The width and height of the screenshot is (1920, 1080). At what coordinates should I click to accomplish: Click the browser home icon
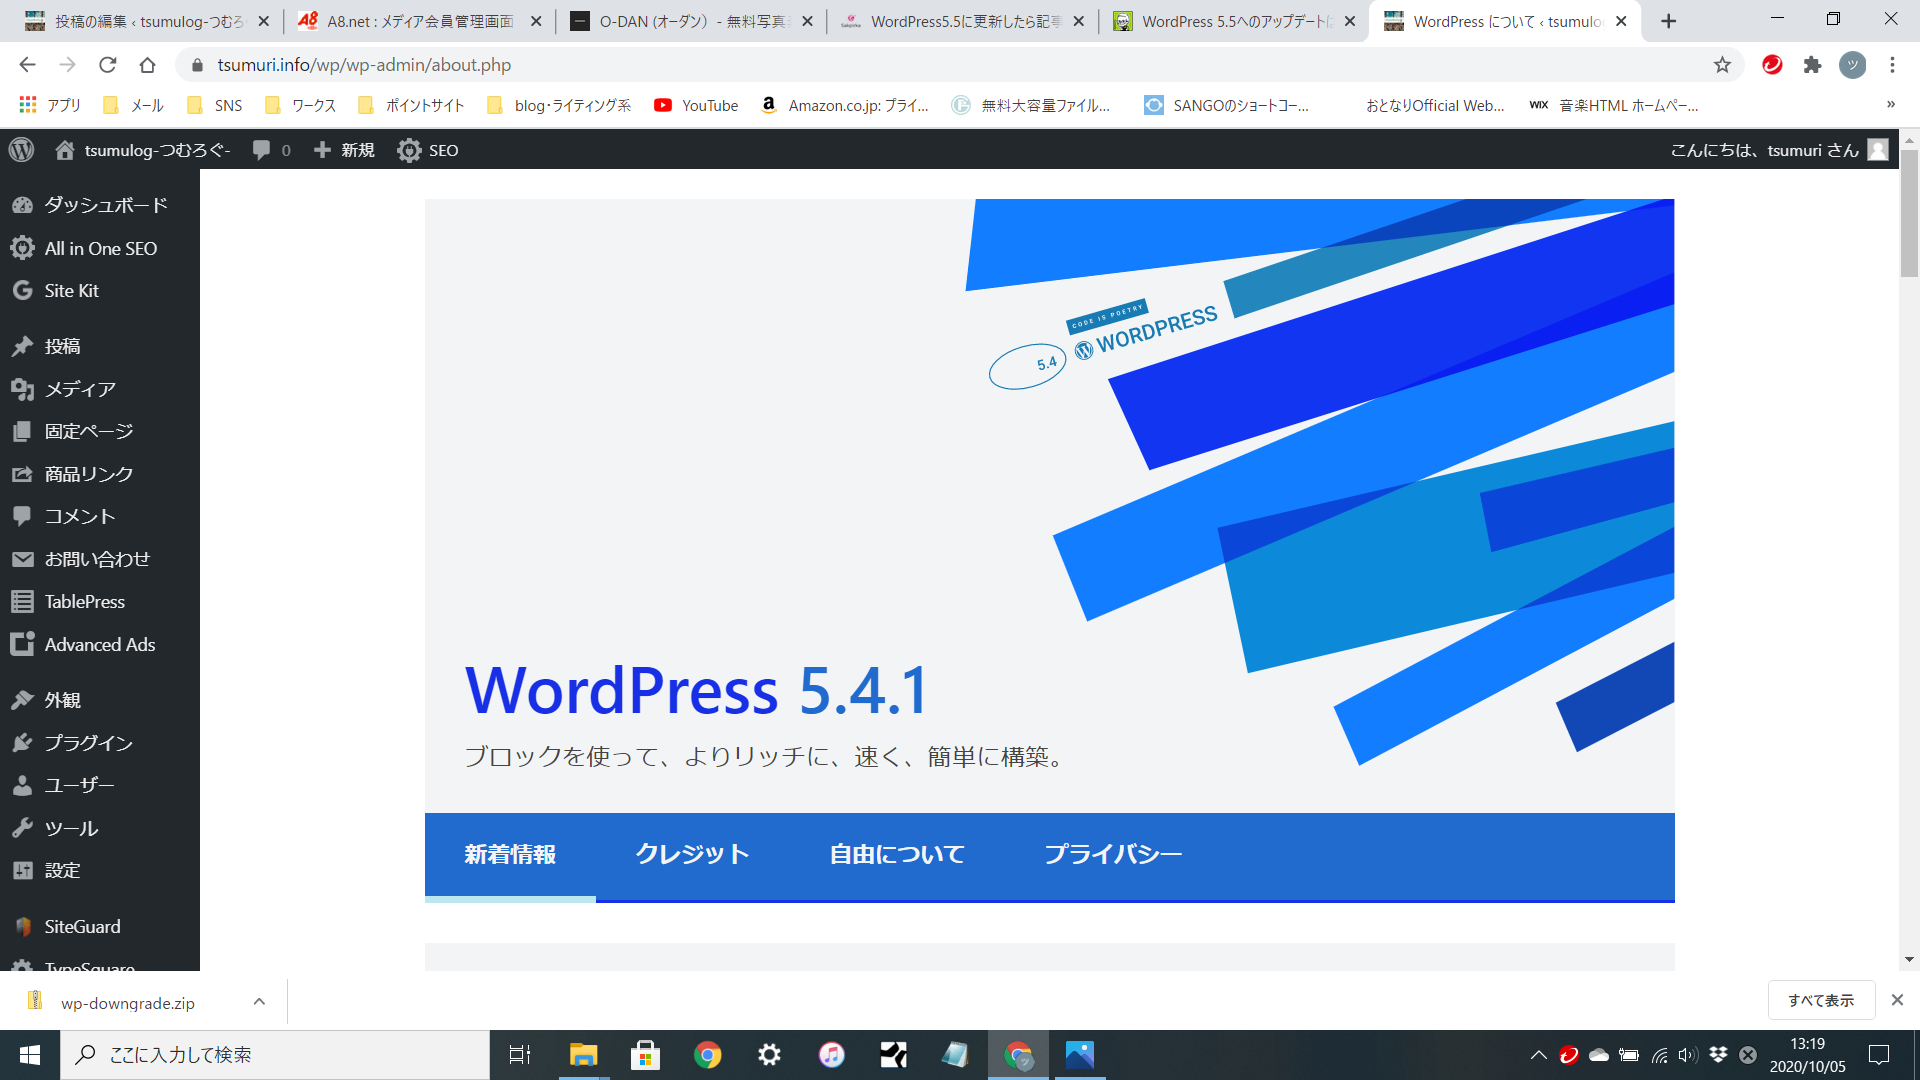[x=147, y=65]
